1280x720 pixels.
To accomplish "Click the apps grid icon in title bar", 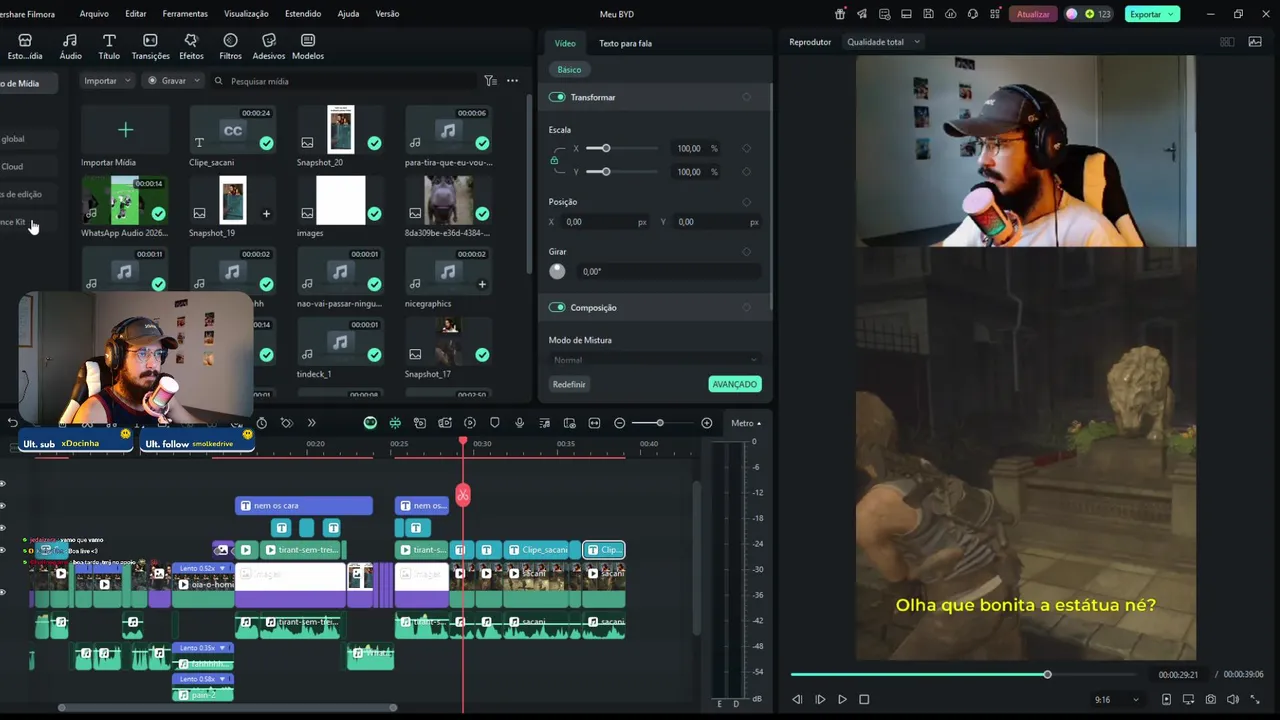I will [x=994, y=14].
